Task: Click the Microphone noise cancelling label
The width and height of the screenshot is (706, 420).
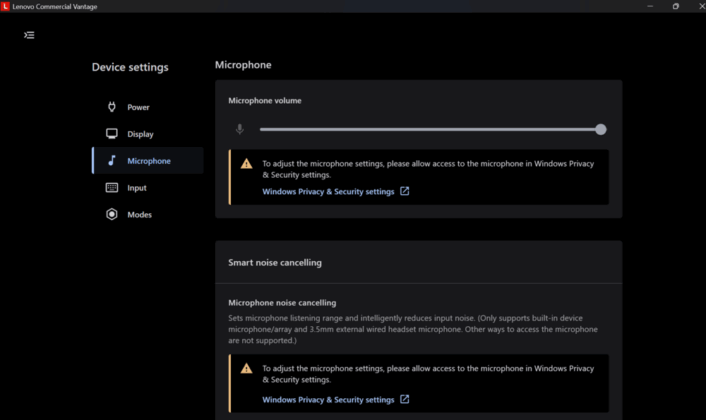Action: (282, 303)
